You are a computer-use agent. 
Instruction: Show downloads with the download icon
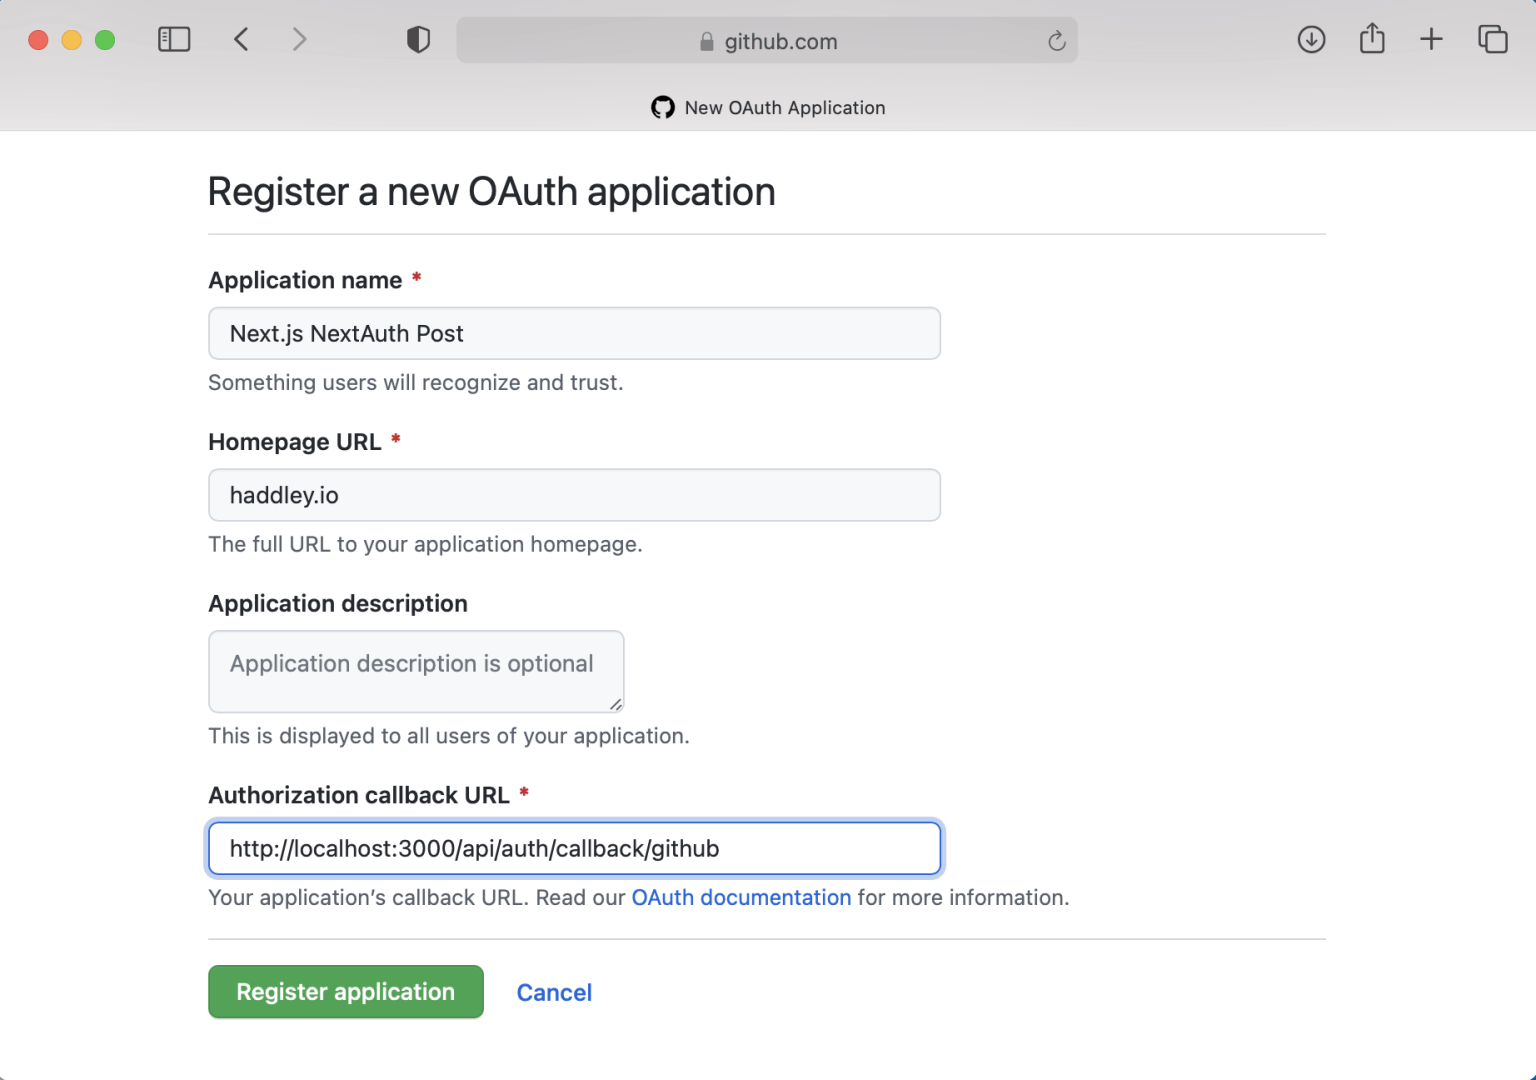tap(1311, 40)
